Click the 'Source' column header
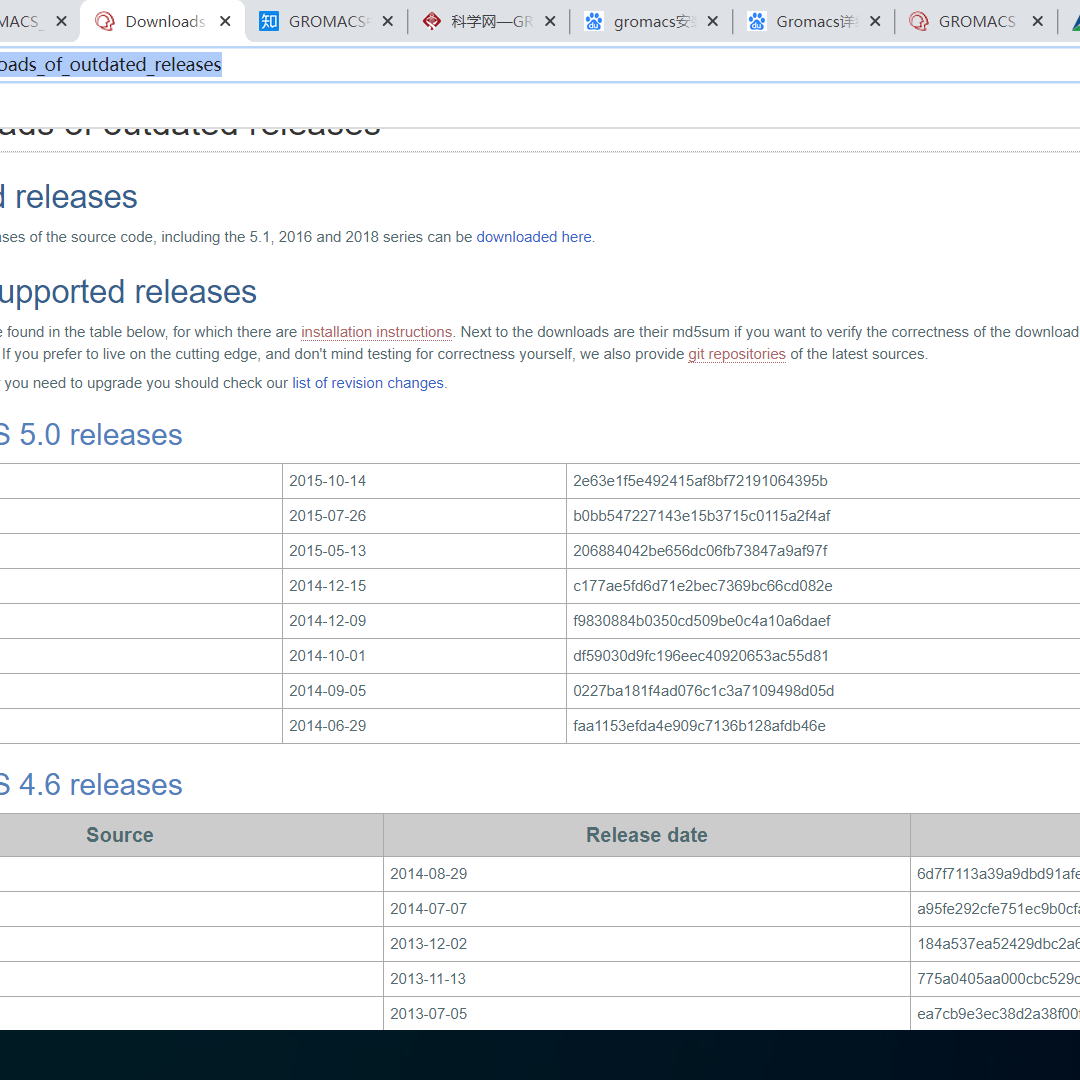Viewport: 1080px width, 1080px height. tap(120, 835)
